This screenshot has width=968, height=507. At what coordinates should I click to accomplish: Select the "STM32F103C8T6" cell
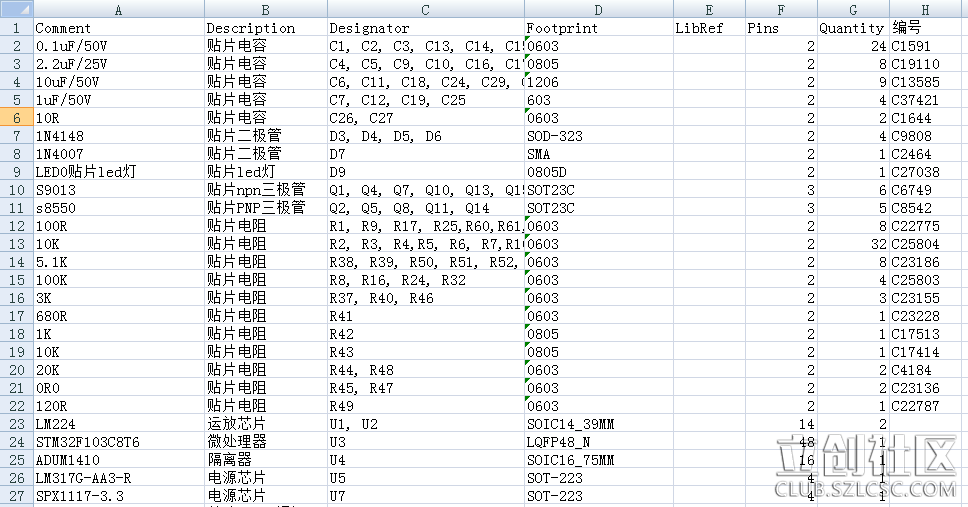118,442
